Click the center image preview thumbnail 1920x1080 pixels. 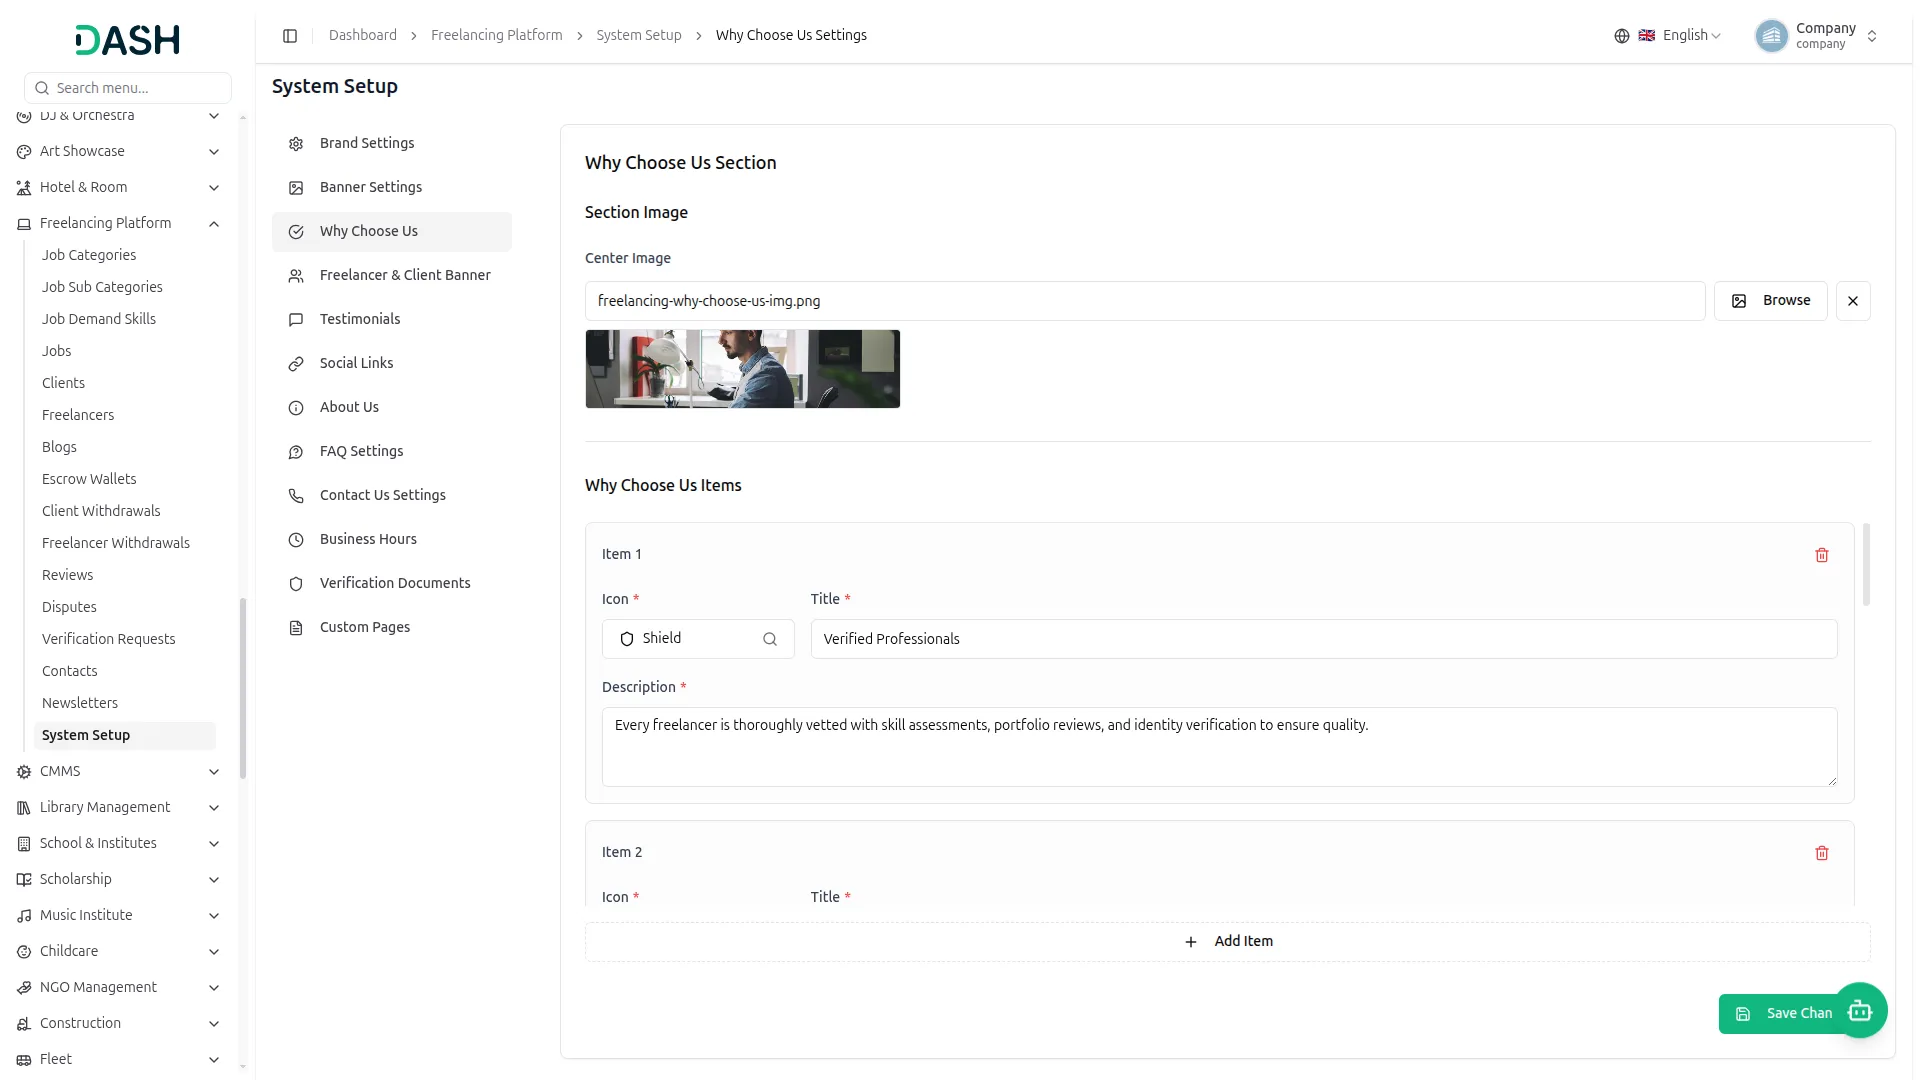pyautogui.click(x=743, y=369)
